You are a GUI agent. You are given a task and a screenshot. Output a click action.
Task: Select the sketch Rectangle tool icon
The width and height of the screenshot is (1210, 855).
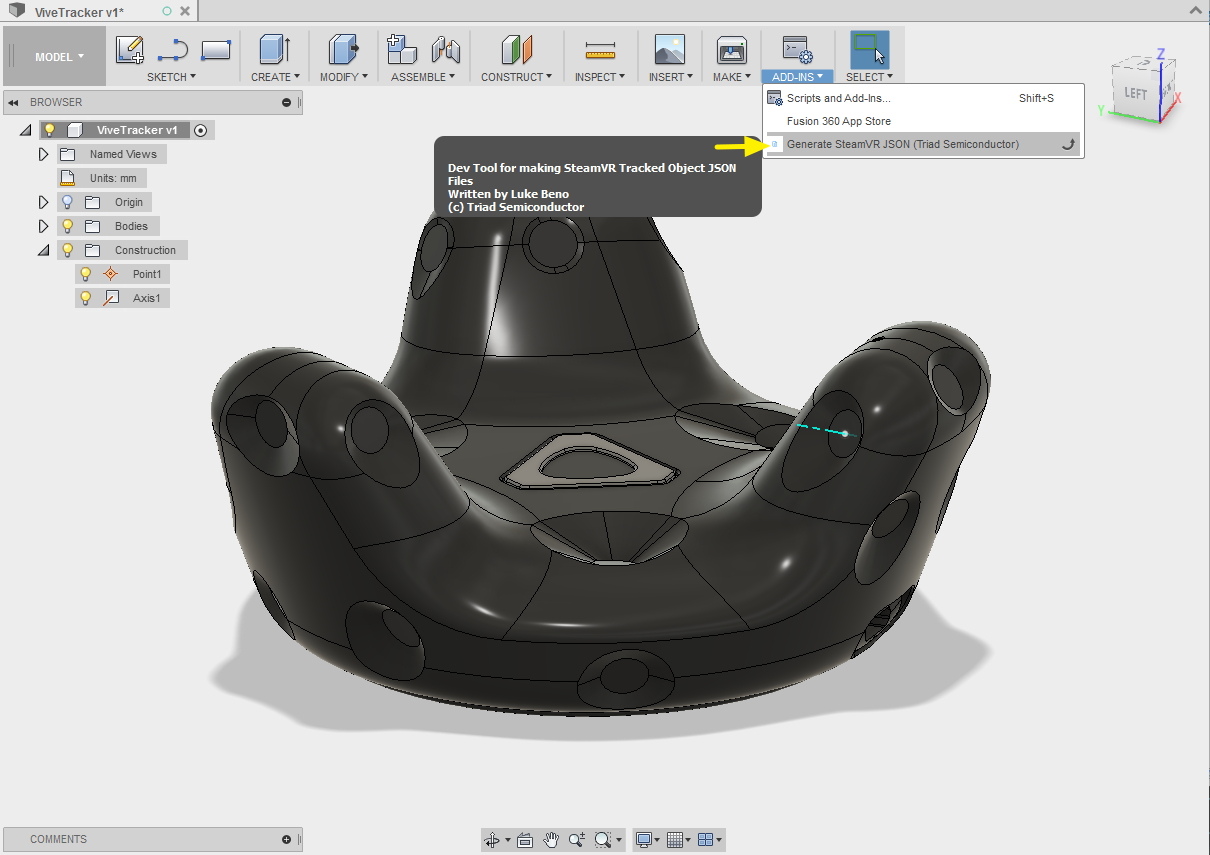216,50
